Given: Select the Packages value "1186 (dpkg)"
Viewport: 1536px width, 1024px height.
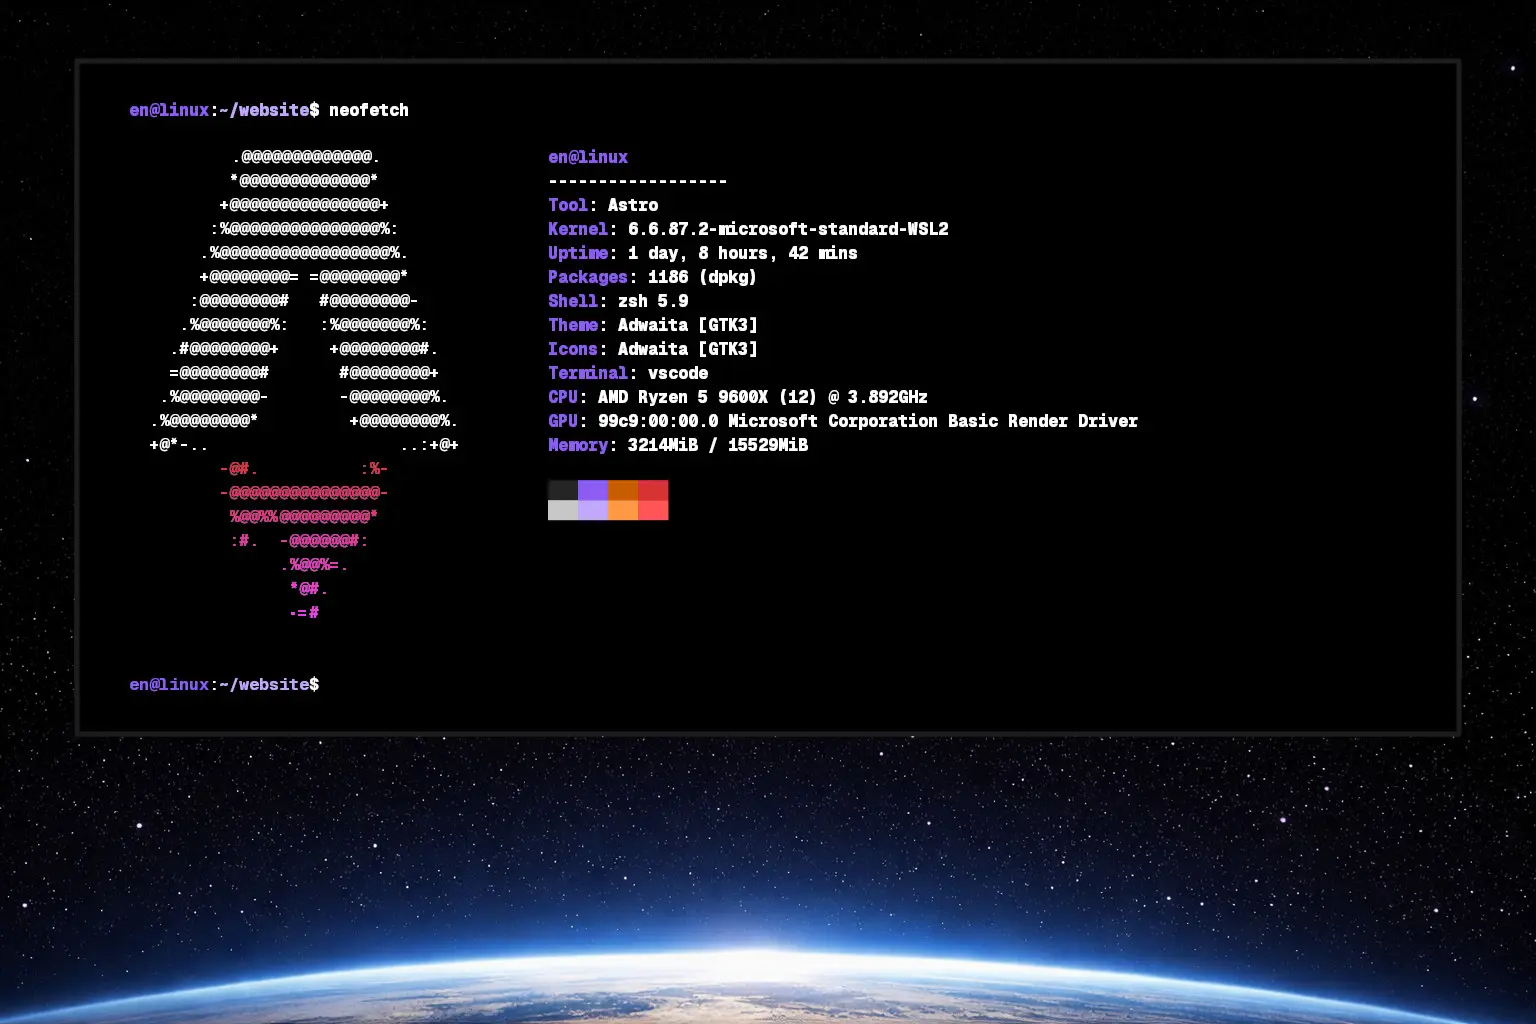Looking at the screenshot, I should point(702,277).
